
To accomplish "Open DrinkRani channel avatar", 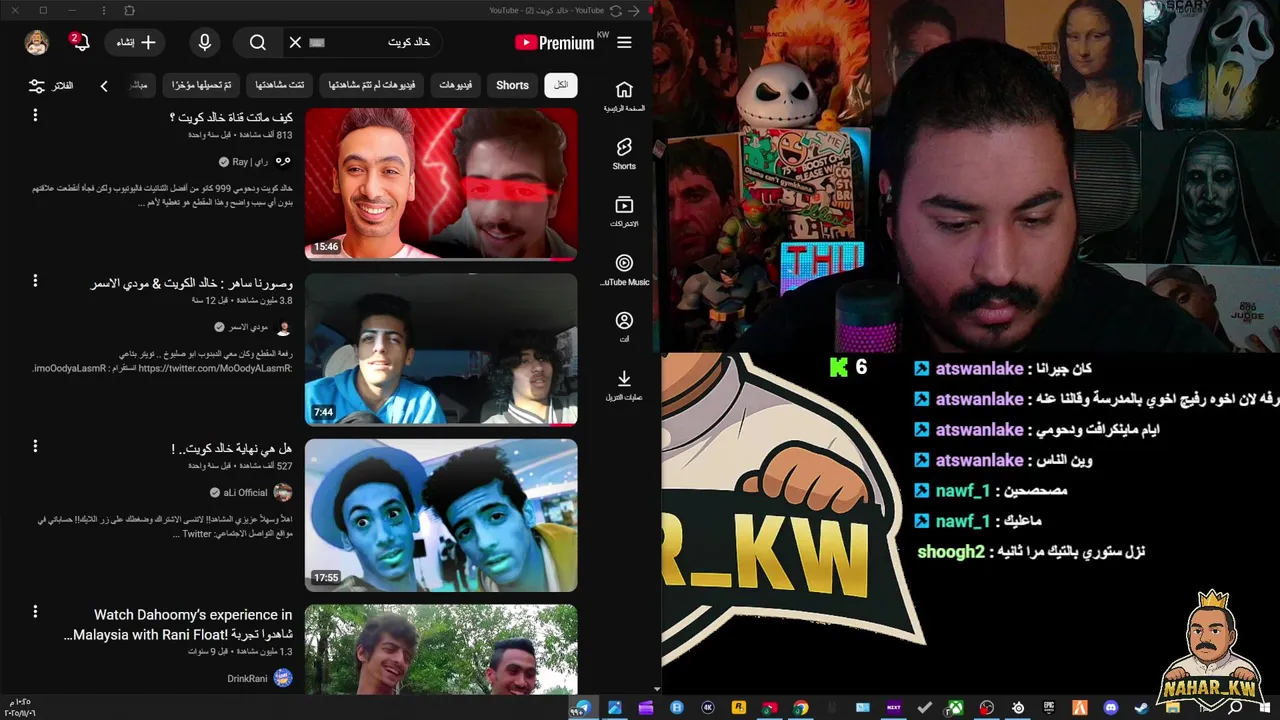I will [x=283, y=678].
